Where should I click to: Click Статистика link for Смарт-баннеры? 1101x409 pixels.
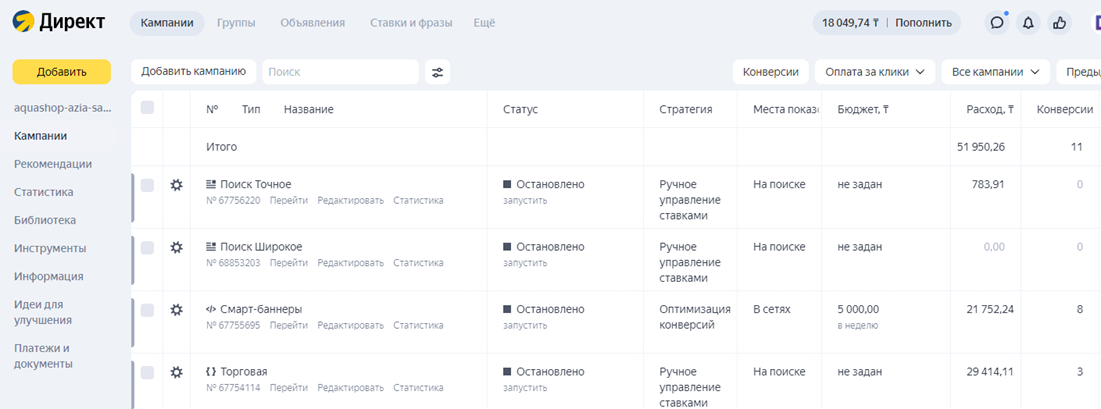tap(418, 325)
